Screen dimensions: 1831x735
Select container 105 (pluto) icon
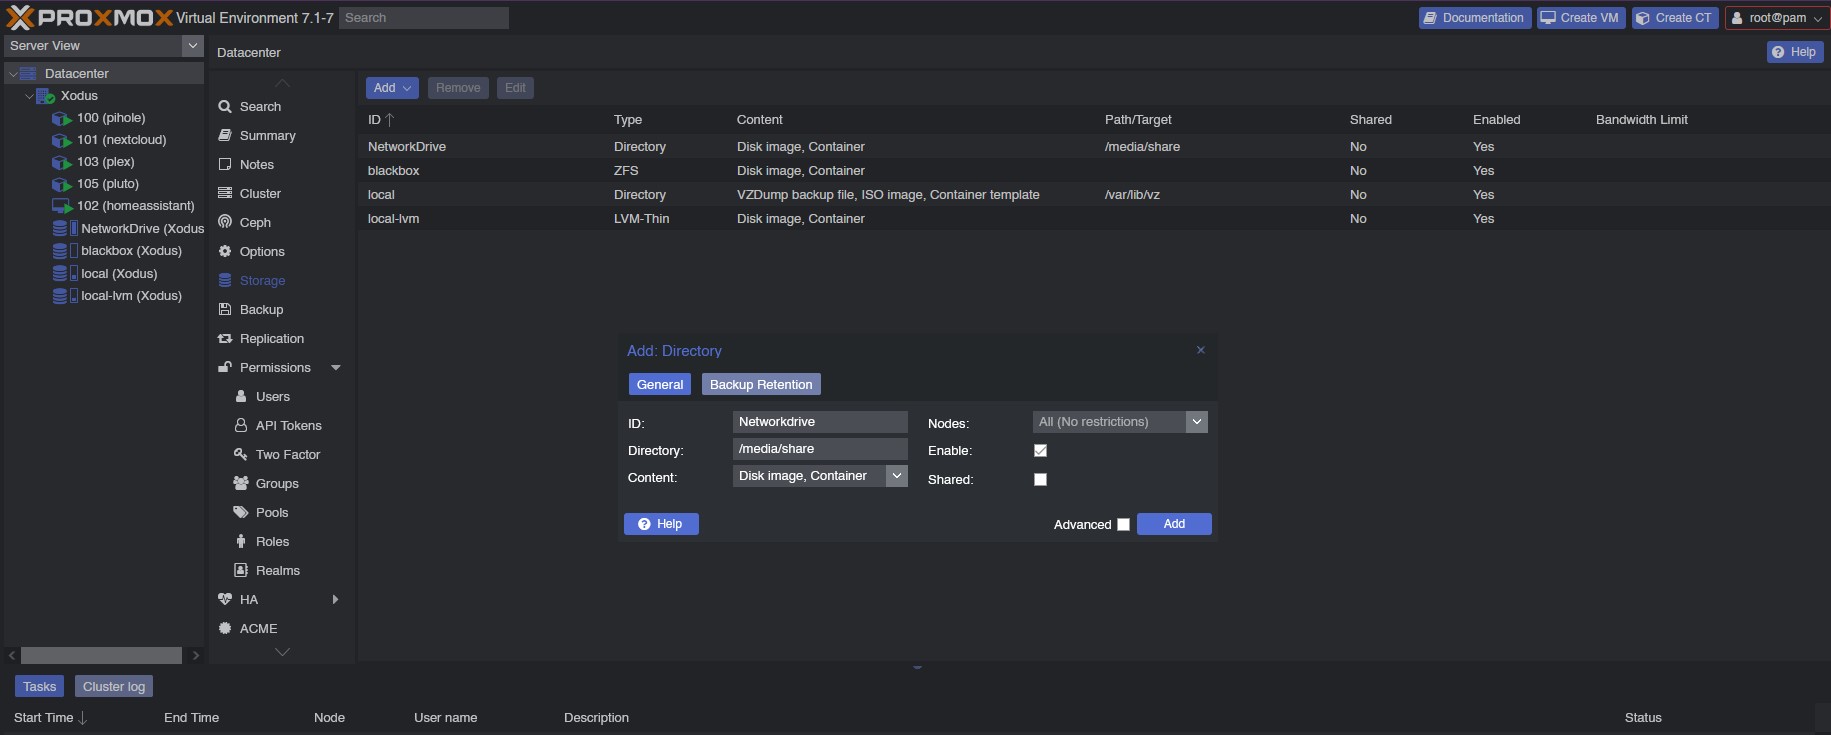(61, 184)
